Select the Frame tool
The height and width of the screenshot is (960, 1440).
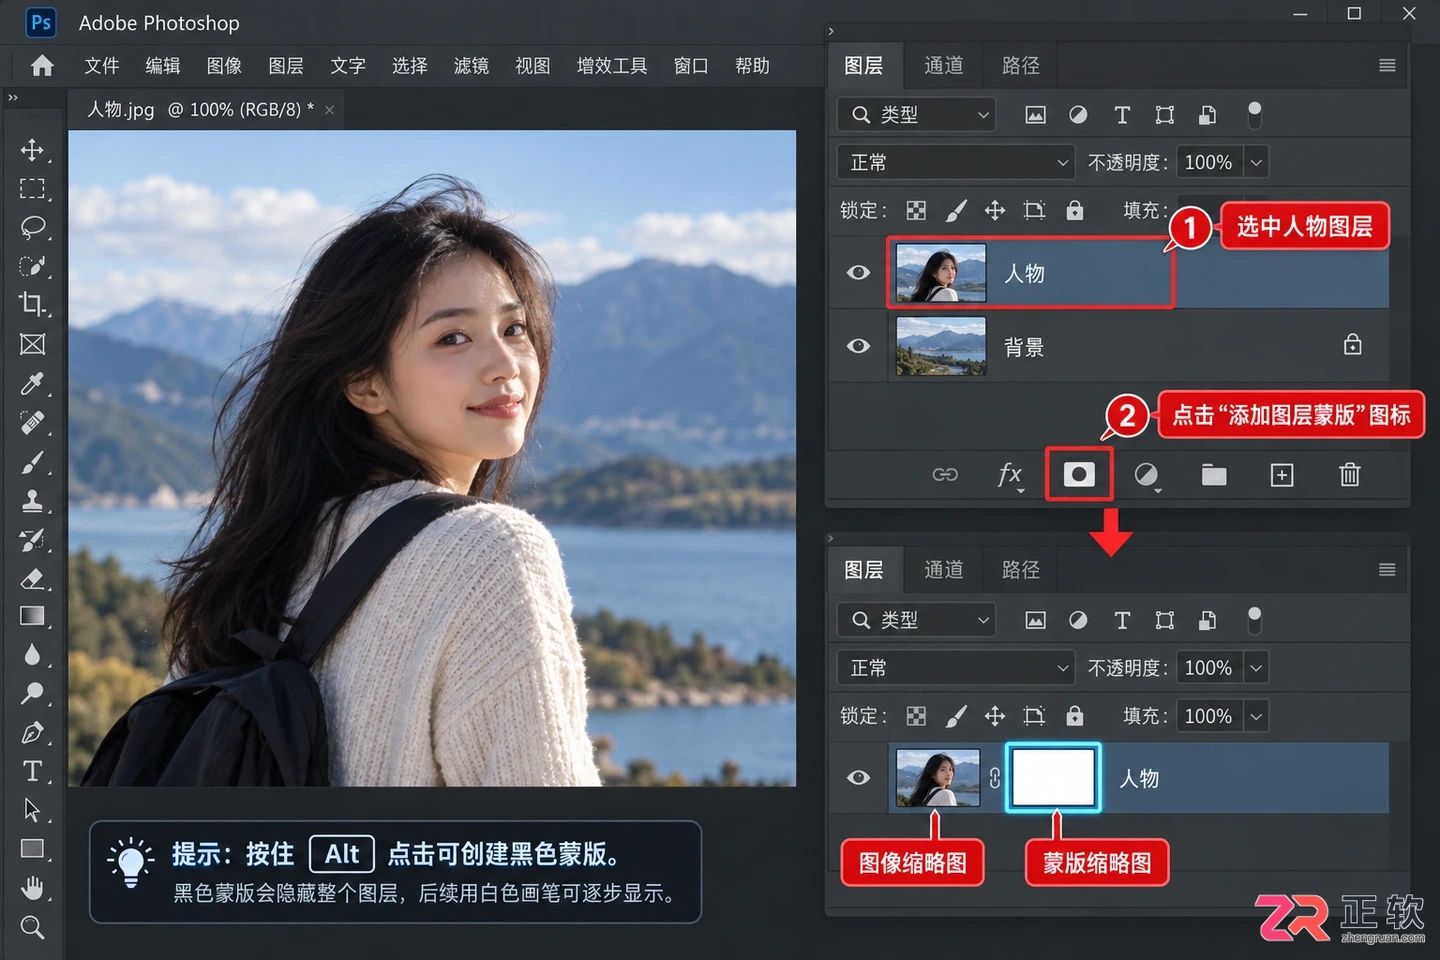pyautogui.click(x=32, y=344)
